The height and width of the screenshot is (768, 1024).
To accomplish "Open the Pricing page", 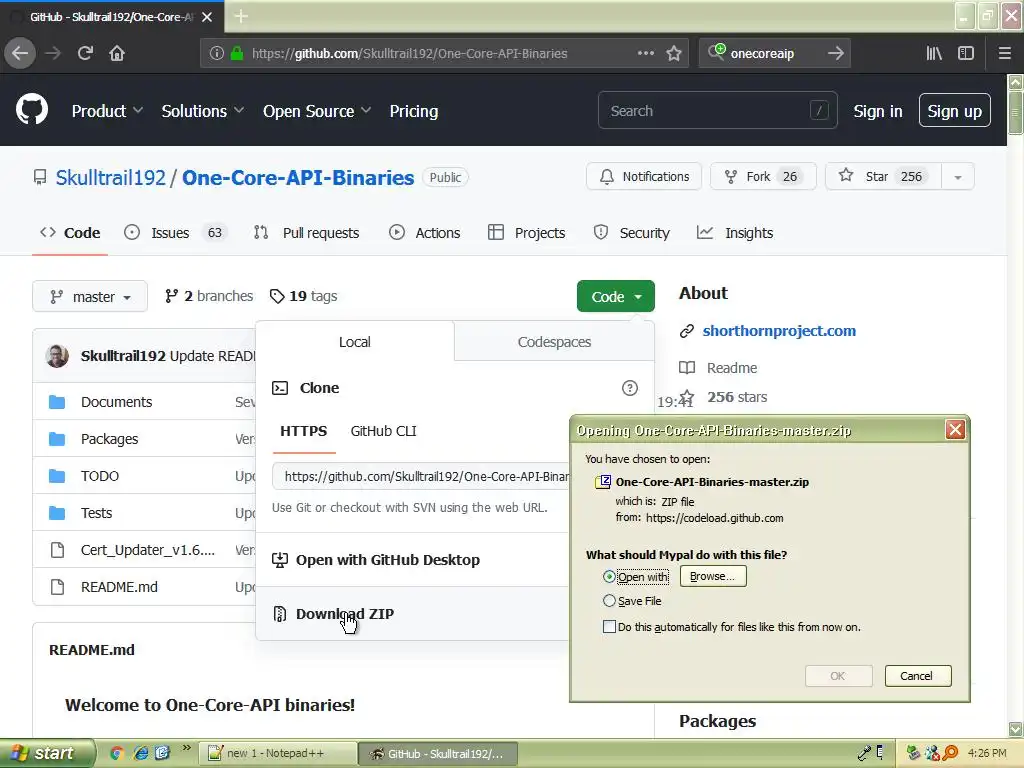I will coord(413,111).
